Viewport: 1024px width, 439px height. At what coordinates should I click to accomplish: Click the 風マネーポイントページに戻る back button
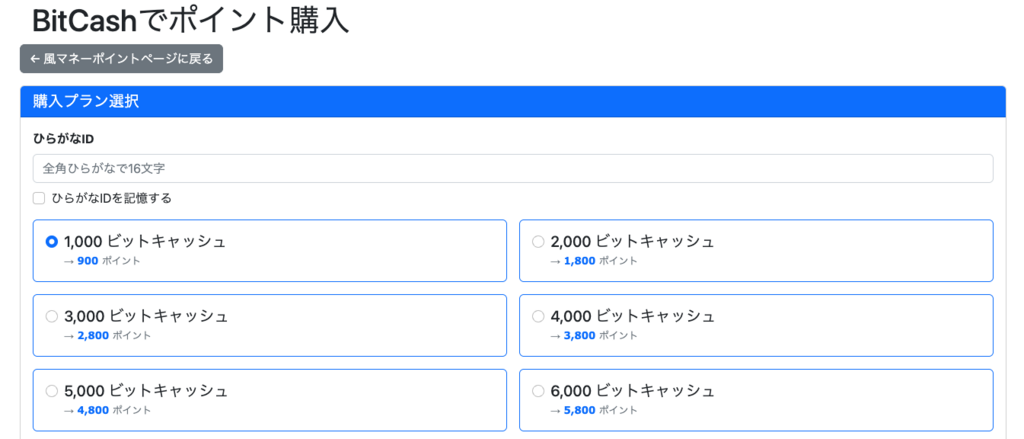pos(121,59)
